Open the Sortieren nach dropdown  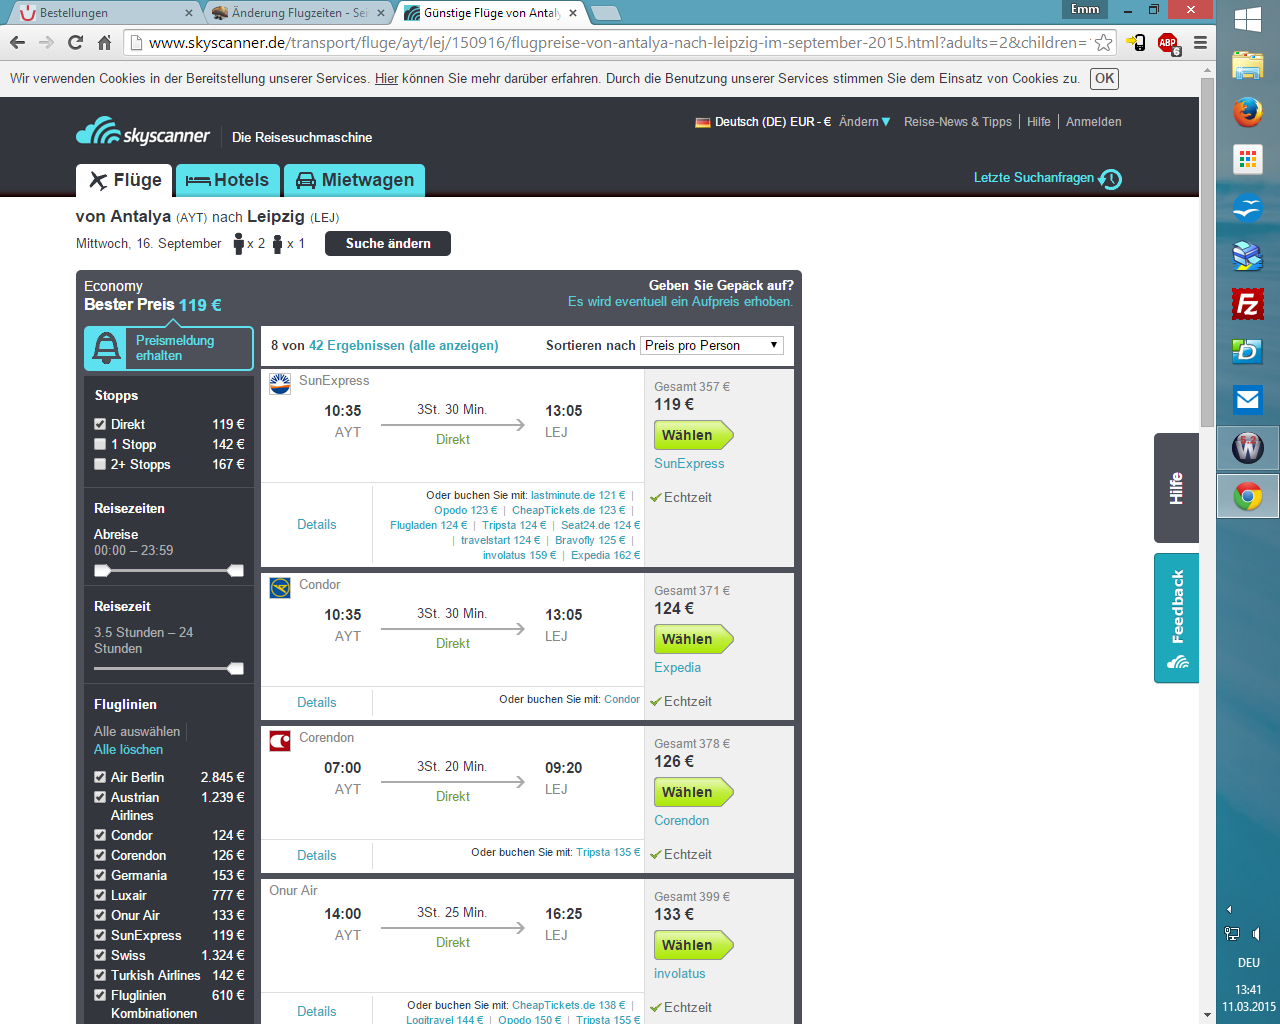(x=711, y=345)
